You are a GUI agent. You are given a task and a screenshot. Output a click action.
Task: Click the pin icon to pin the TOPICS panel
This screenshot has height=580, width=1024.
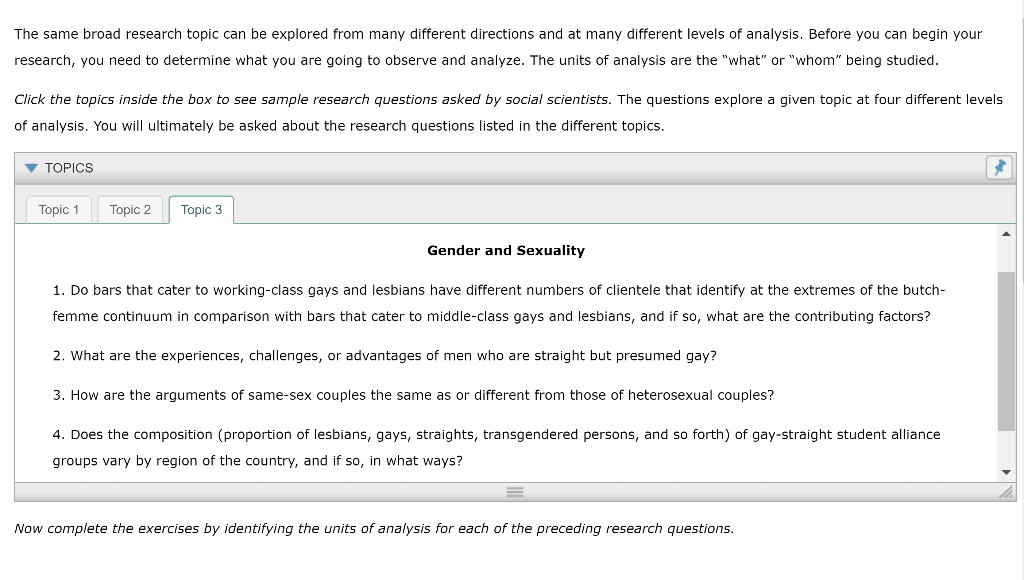pos(999,167)
